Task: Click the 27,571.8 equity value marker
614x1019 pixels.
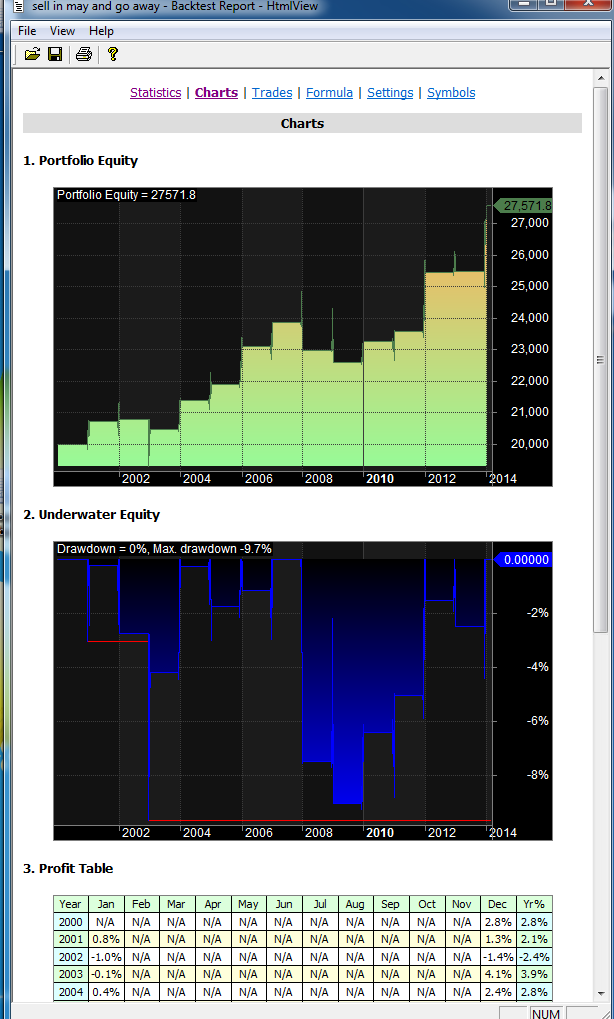Action: 524,205
